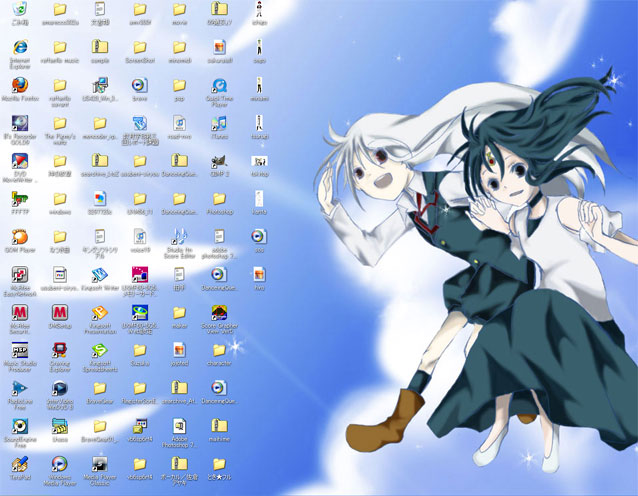638x496 pixels.
Task: Select the BraveGear folder
Action: (100, 388)
